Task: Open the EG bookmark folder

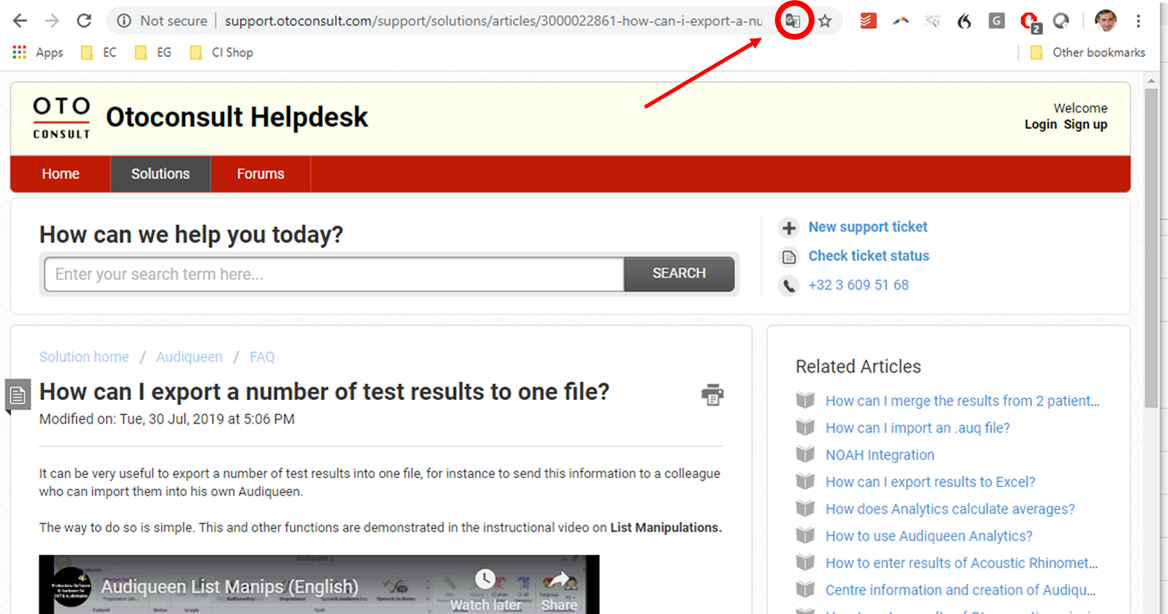Action: point(153,52)
